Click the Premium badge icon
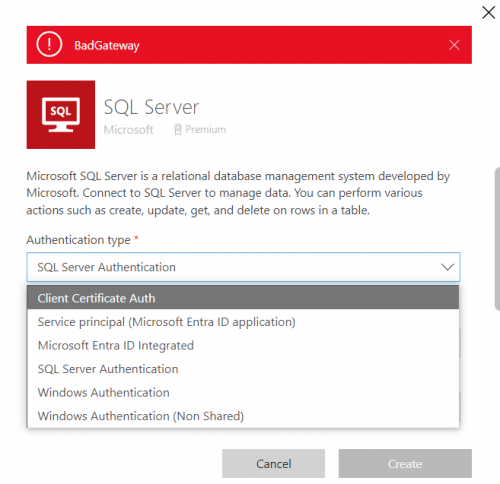 click(178, 129)
